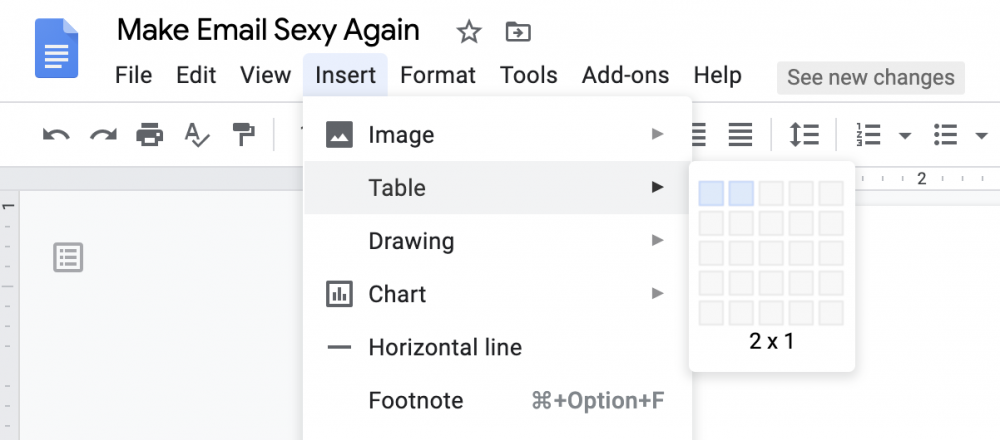Open the line spacing control
The height and width of the screenshot is (440, 1000).
click(804, 134)
